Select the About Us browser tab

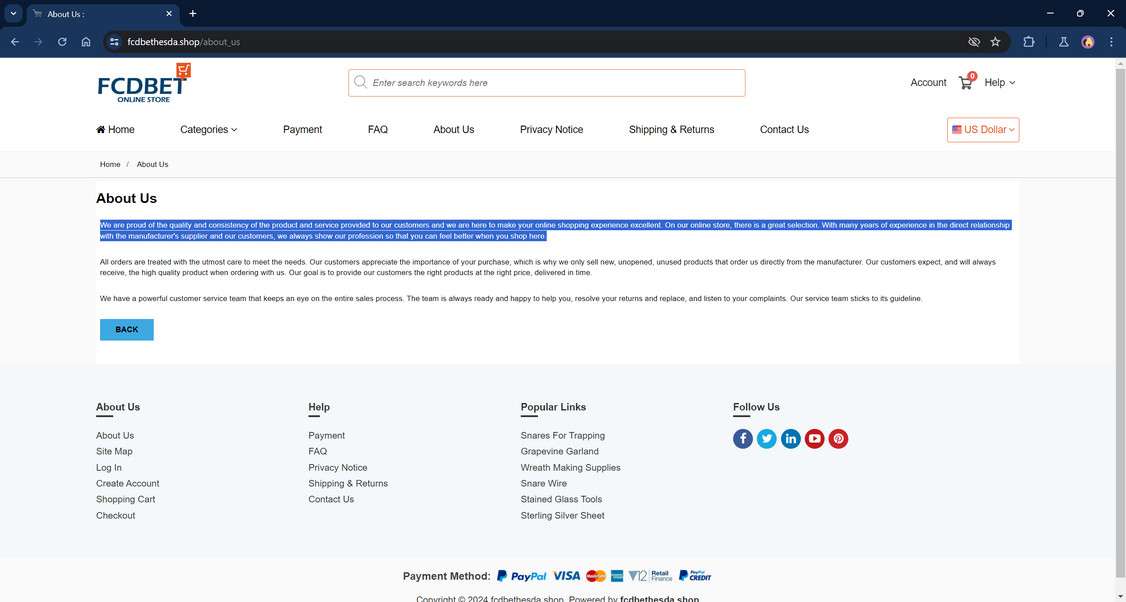tap(103, 14)
